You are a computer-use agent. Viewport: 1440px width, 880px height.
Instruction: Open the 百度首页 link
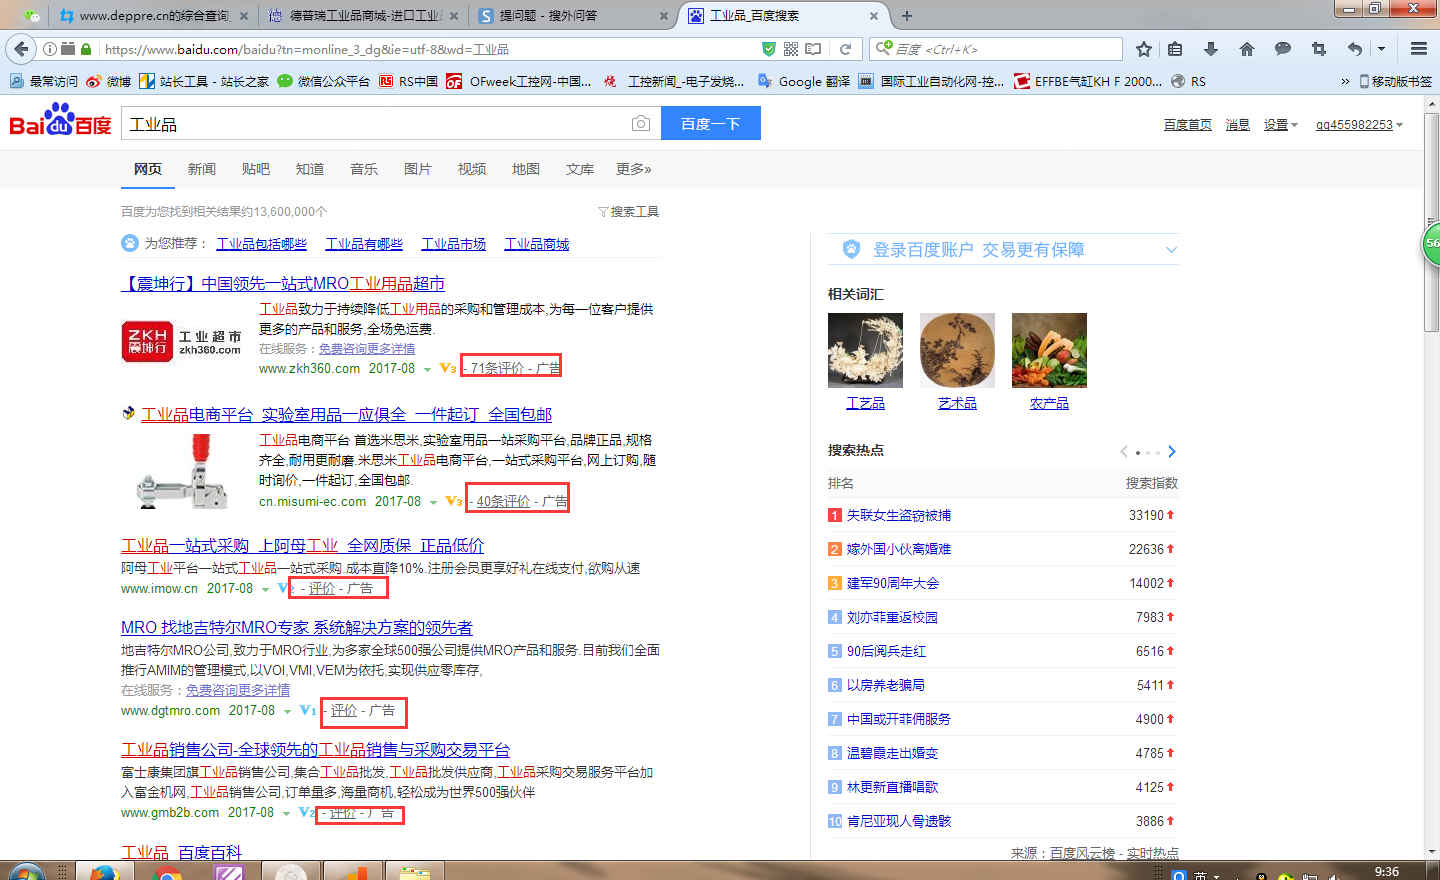[x=1188, y=125]
